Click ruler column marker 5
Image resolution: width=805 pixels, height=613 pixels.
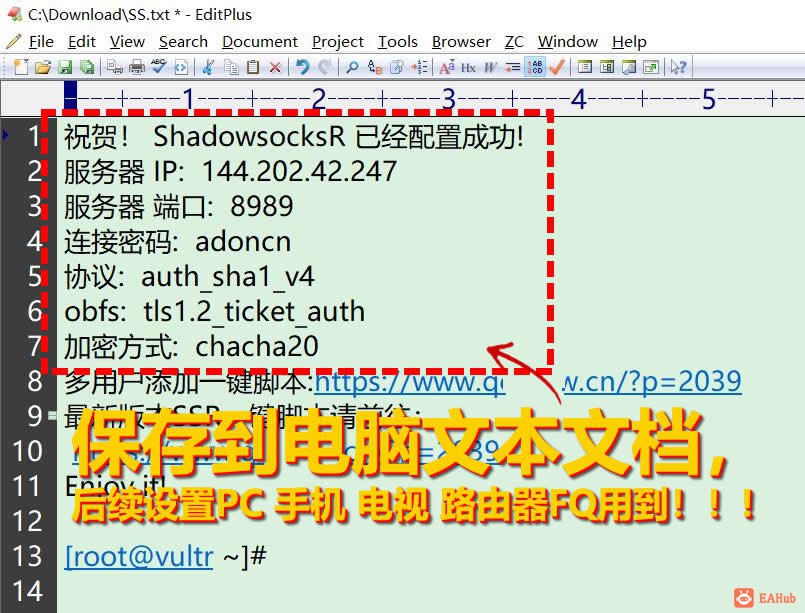point(709,99)
